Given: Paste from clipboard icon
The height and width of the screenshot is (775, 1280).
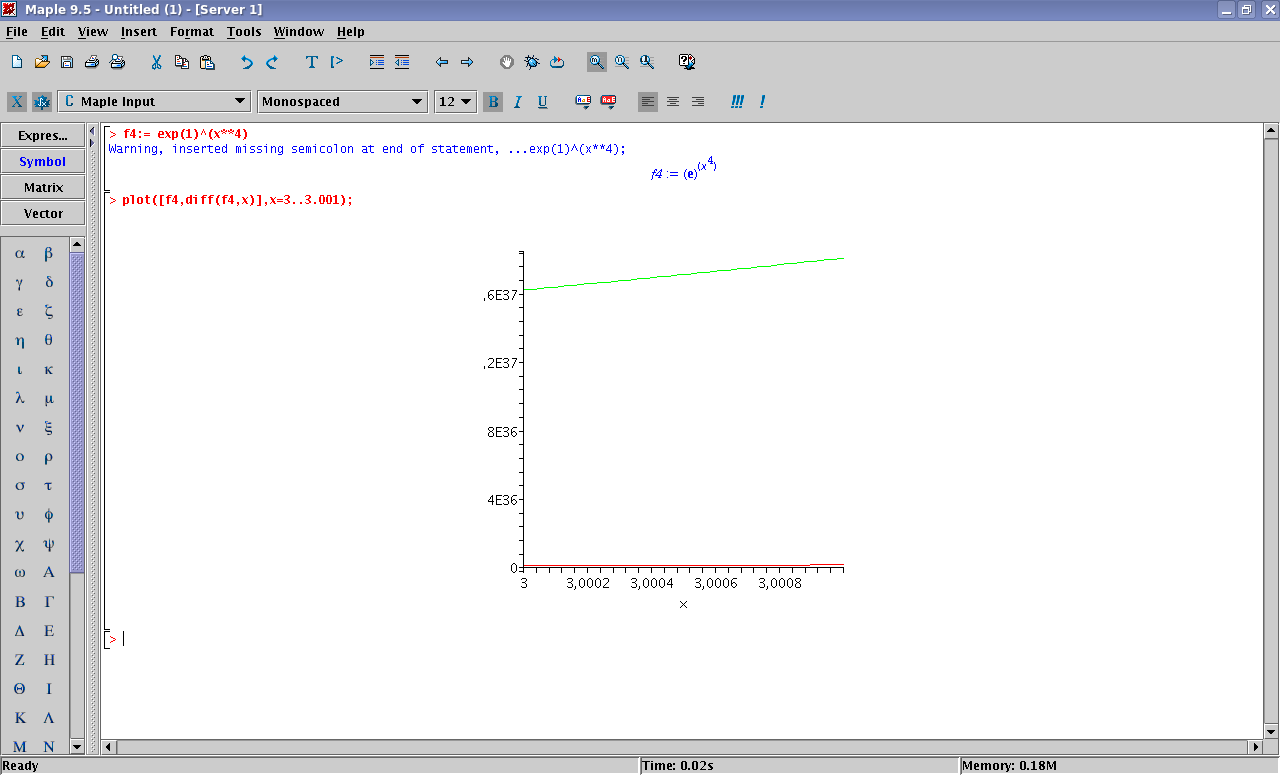Looking at the screenshot, I should 207,62.
